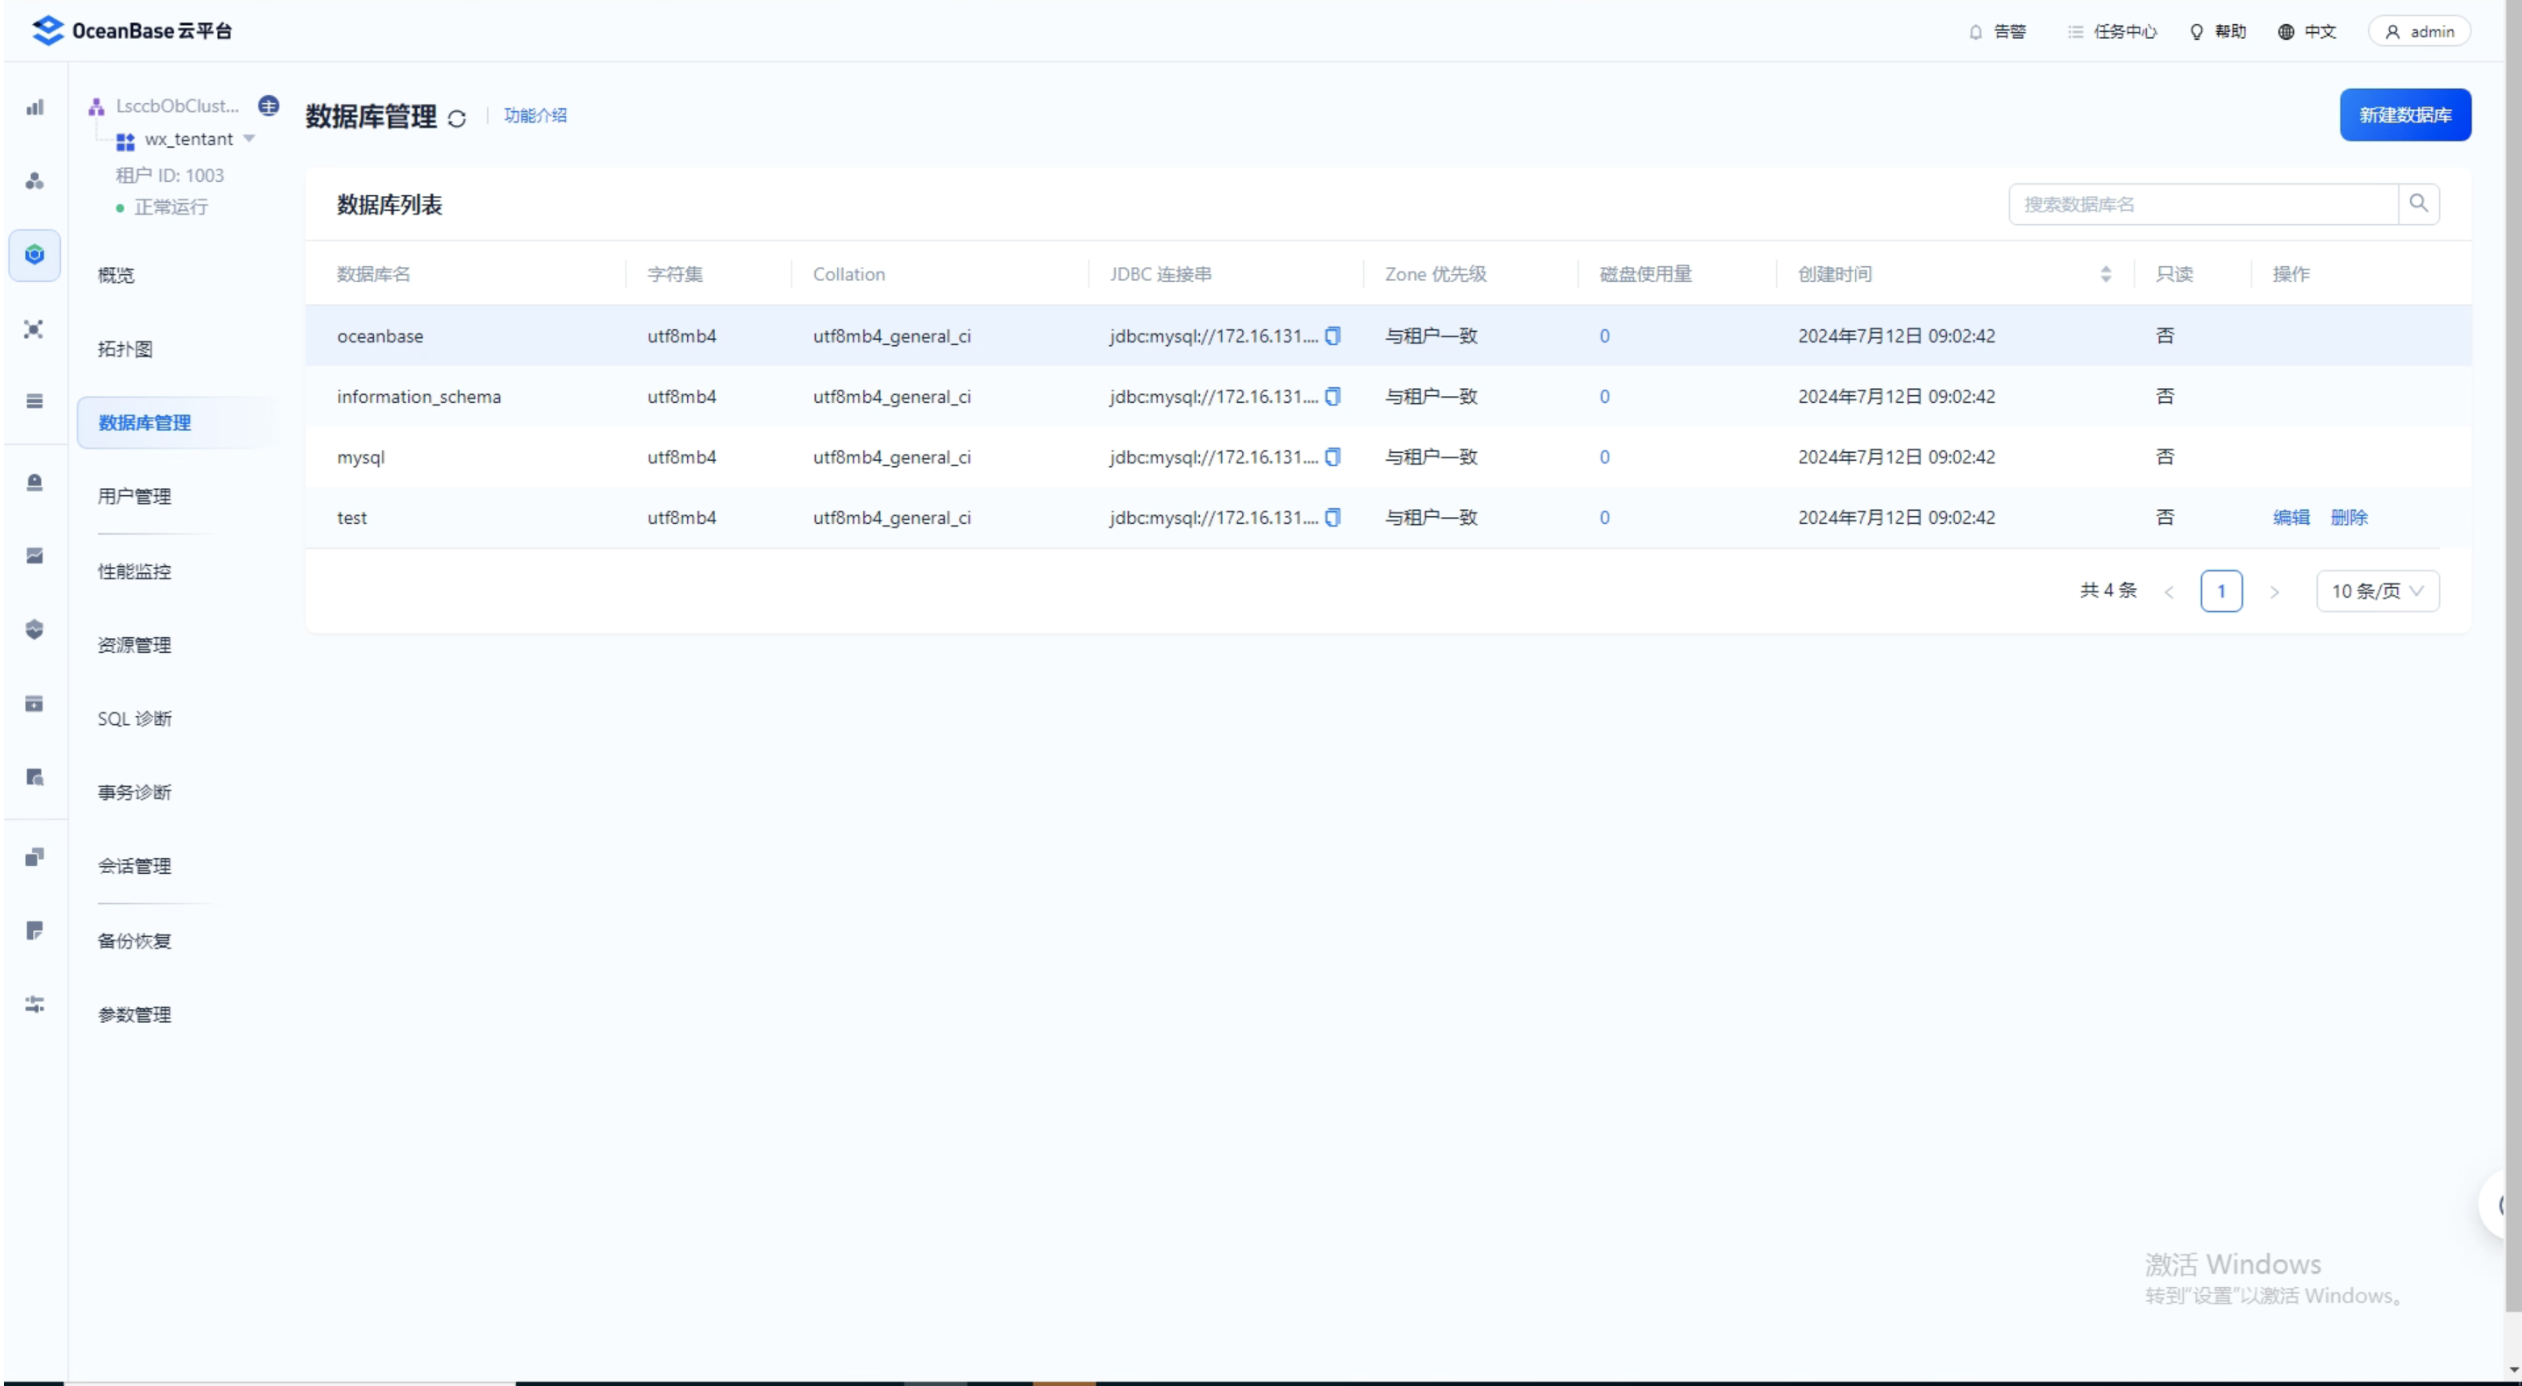The width and height of the screenshot is (2522, 1386).
Task: Click 删除 link for test database
Action: pyautogui.click(x=2348, y=517)
